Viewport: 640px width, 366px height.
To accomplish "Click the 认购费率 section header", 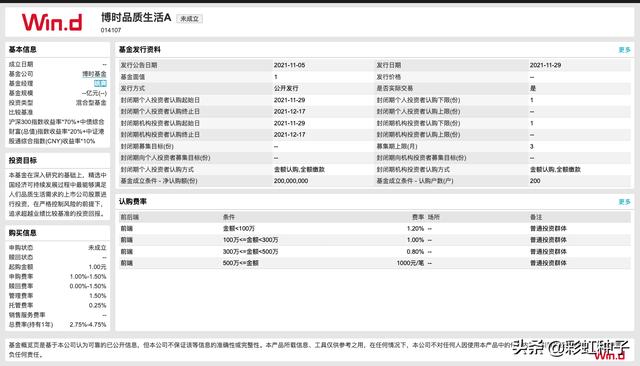I will pos(133,201).
